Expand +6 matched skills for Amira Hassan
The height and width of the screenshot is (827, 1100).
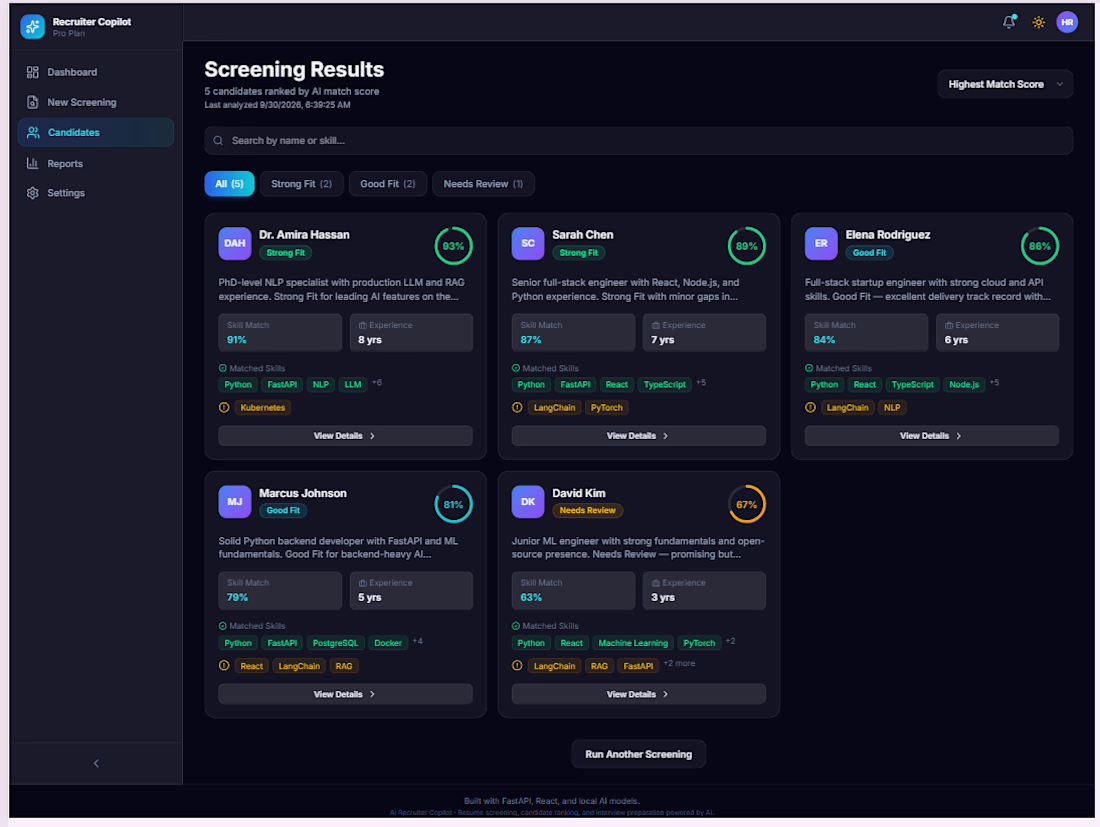pyautogui.click(x=377, y=383)
